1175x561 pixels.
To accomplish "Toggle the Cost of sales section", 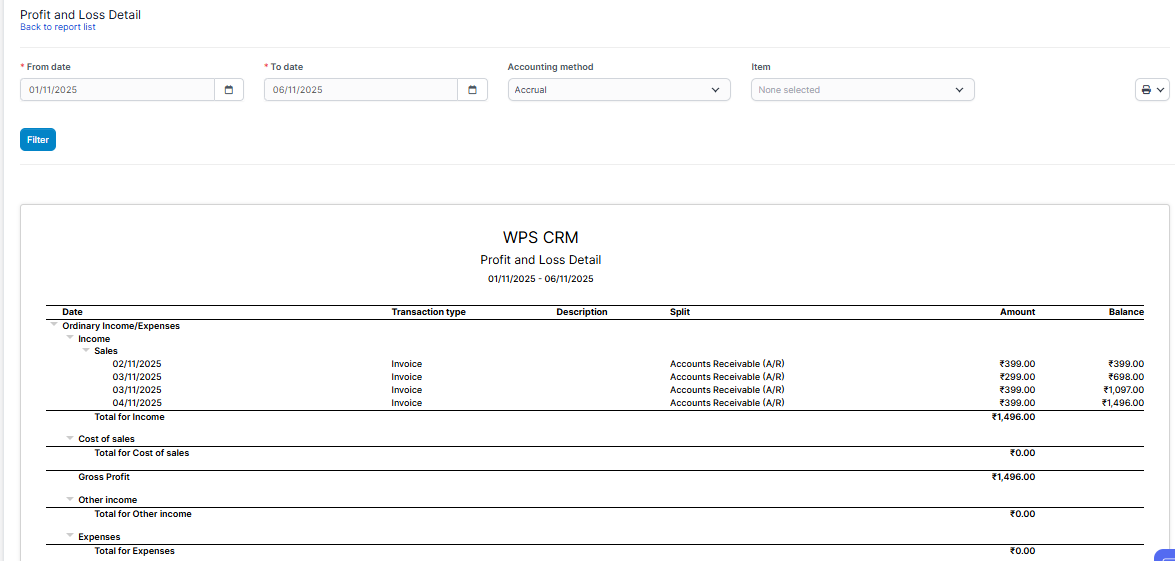I will click(70, 438).
